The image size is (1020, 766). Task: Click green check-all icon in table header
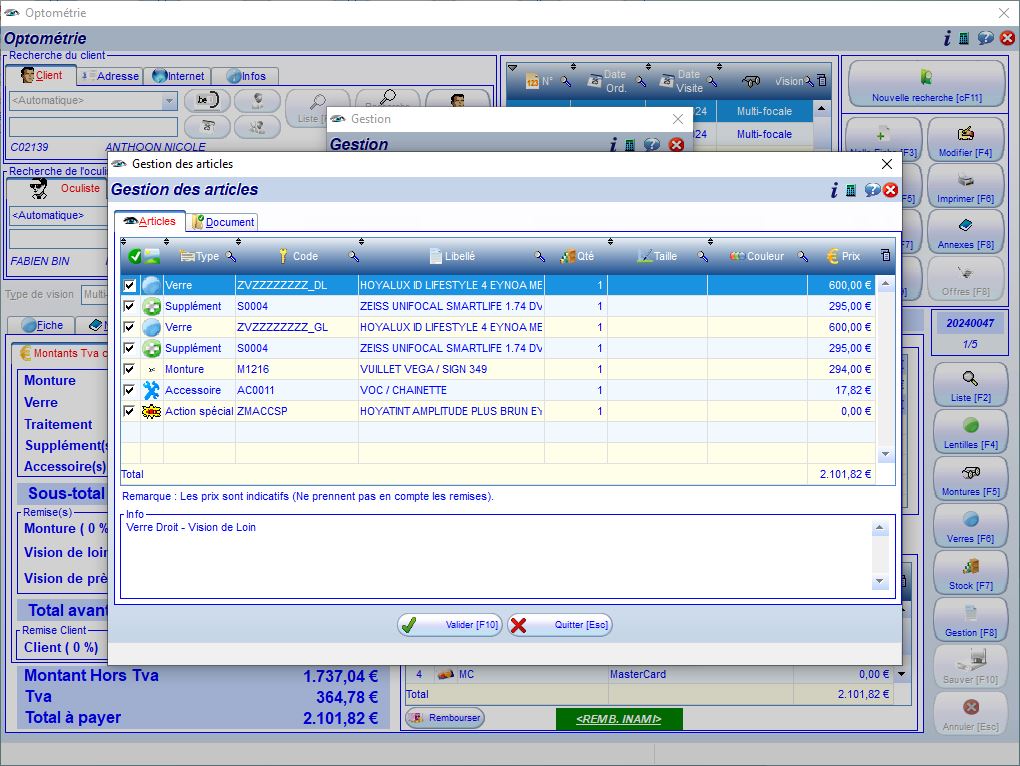tap(135, 256)
